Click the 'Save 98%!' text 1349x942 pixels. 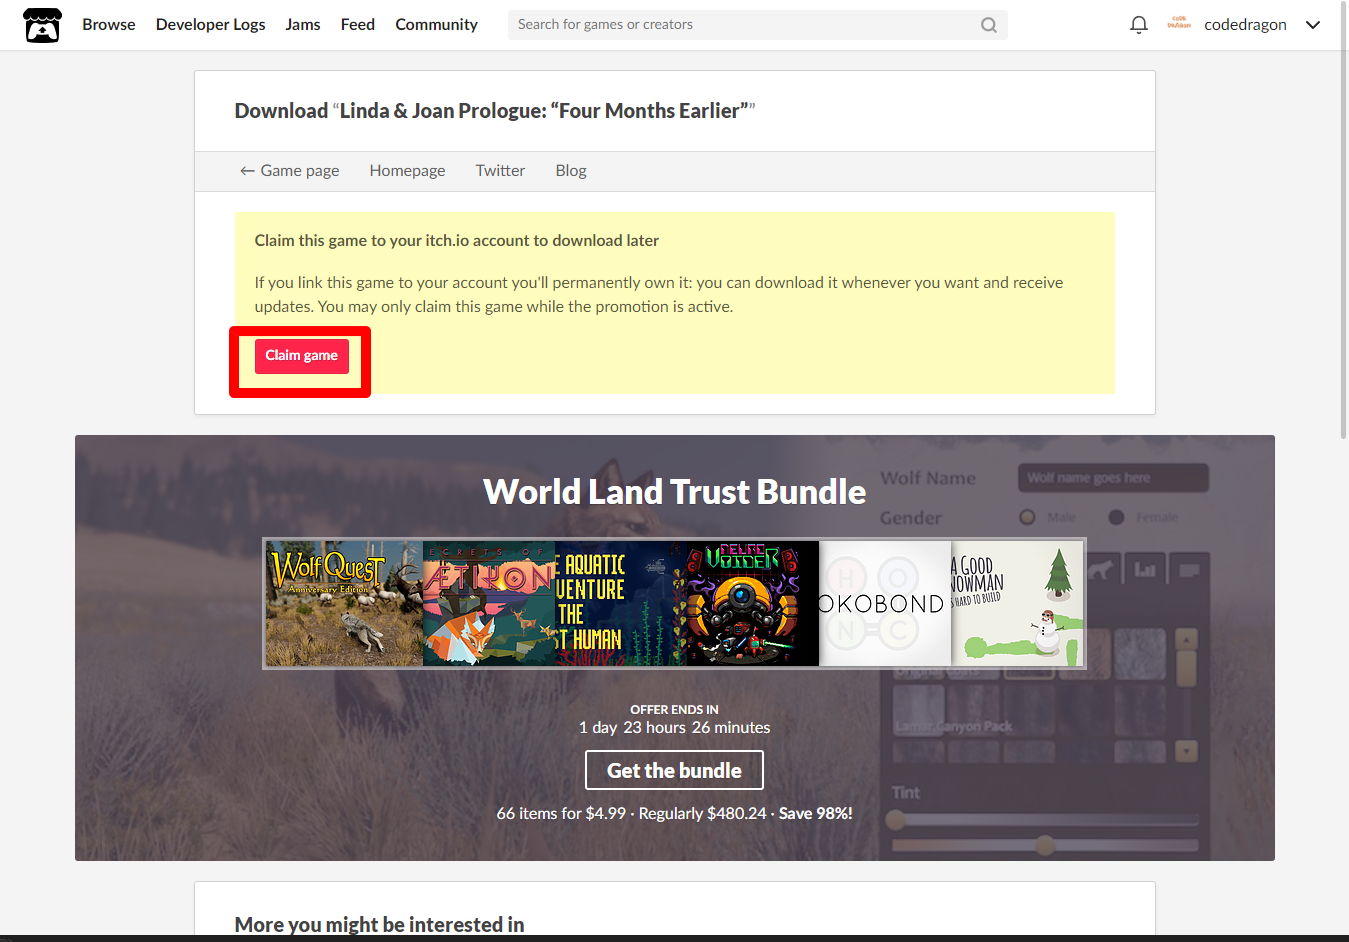pos(816,814)
